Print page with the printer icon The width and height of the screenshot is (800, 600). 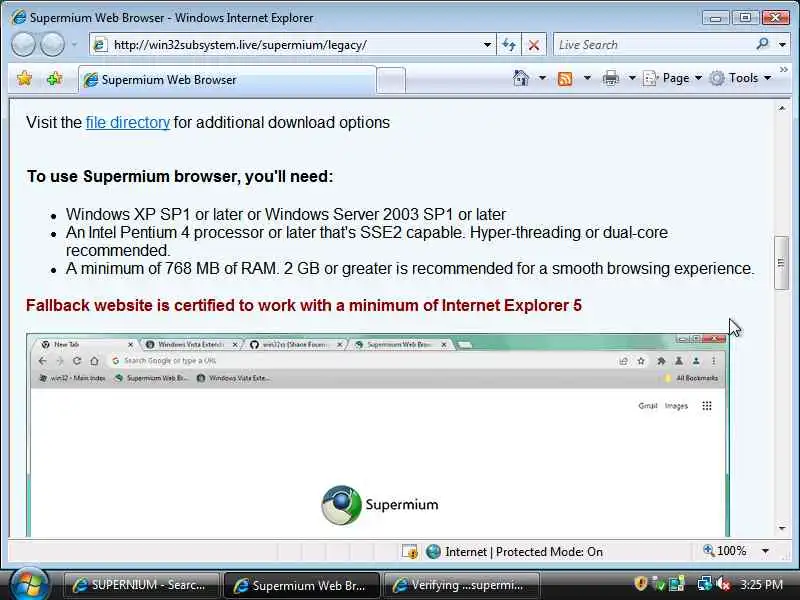pyautogui.click(x=611, y=78)
